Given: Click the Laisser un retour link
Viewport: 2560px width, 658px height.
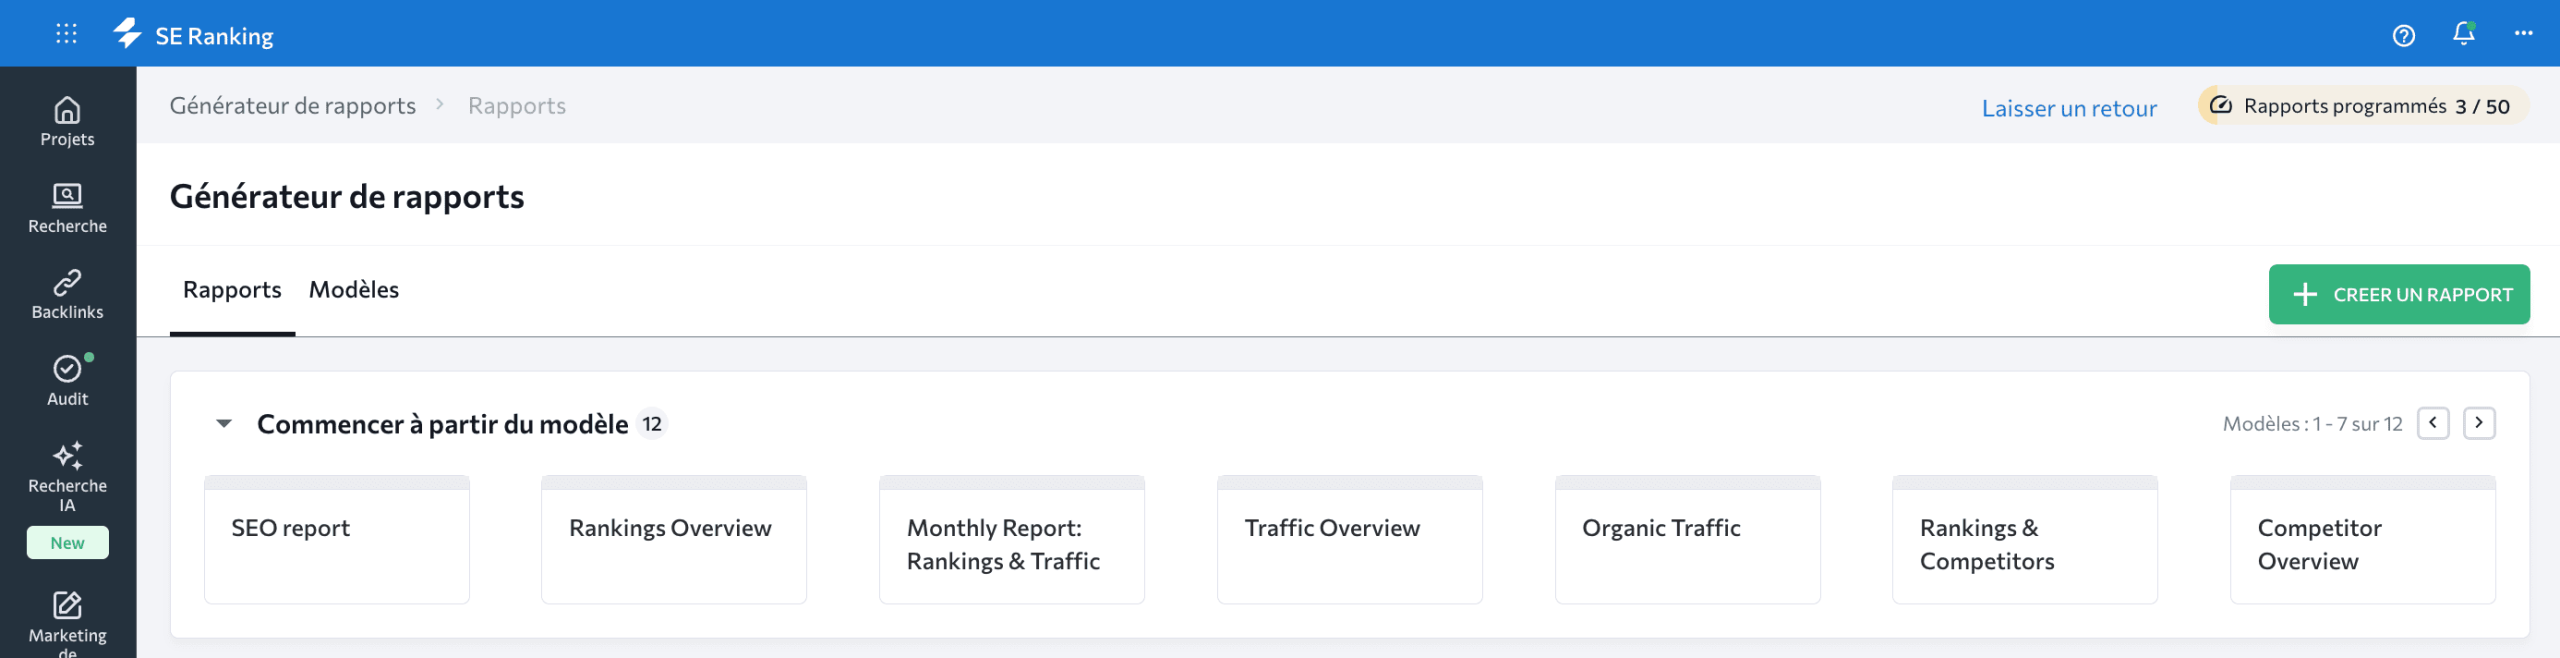Looking at the screenshot, I should pos(2069,108).
